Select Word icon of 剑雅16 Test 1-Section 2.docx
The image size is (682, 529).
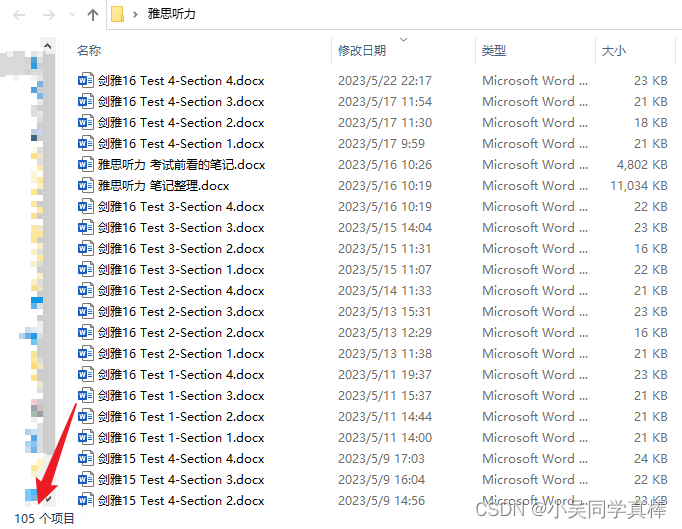pyautogui.click(x=86, y=416)
